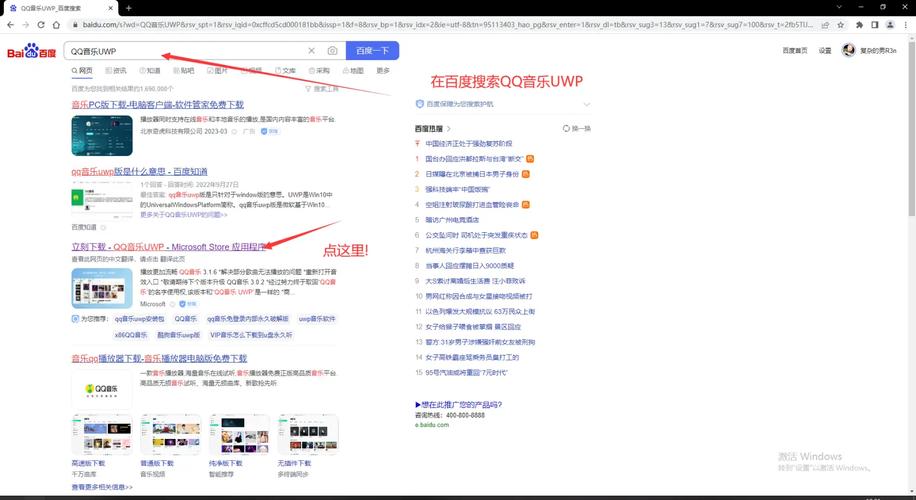Viewport: 916px width, 500px height.
Task: Switch to the 文库 tab
Action: tap(285, 71)
